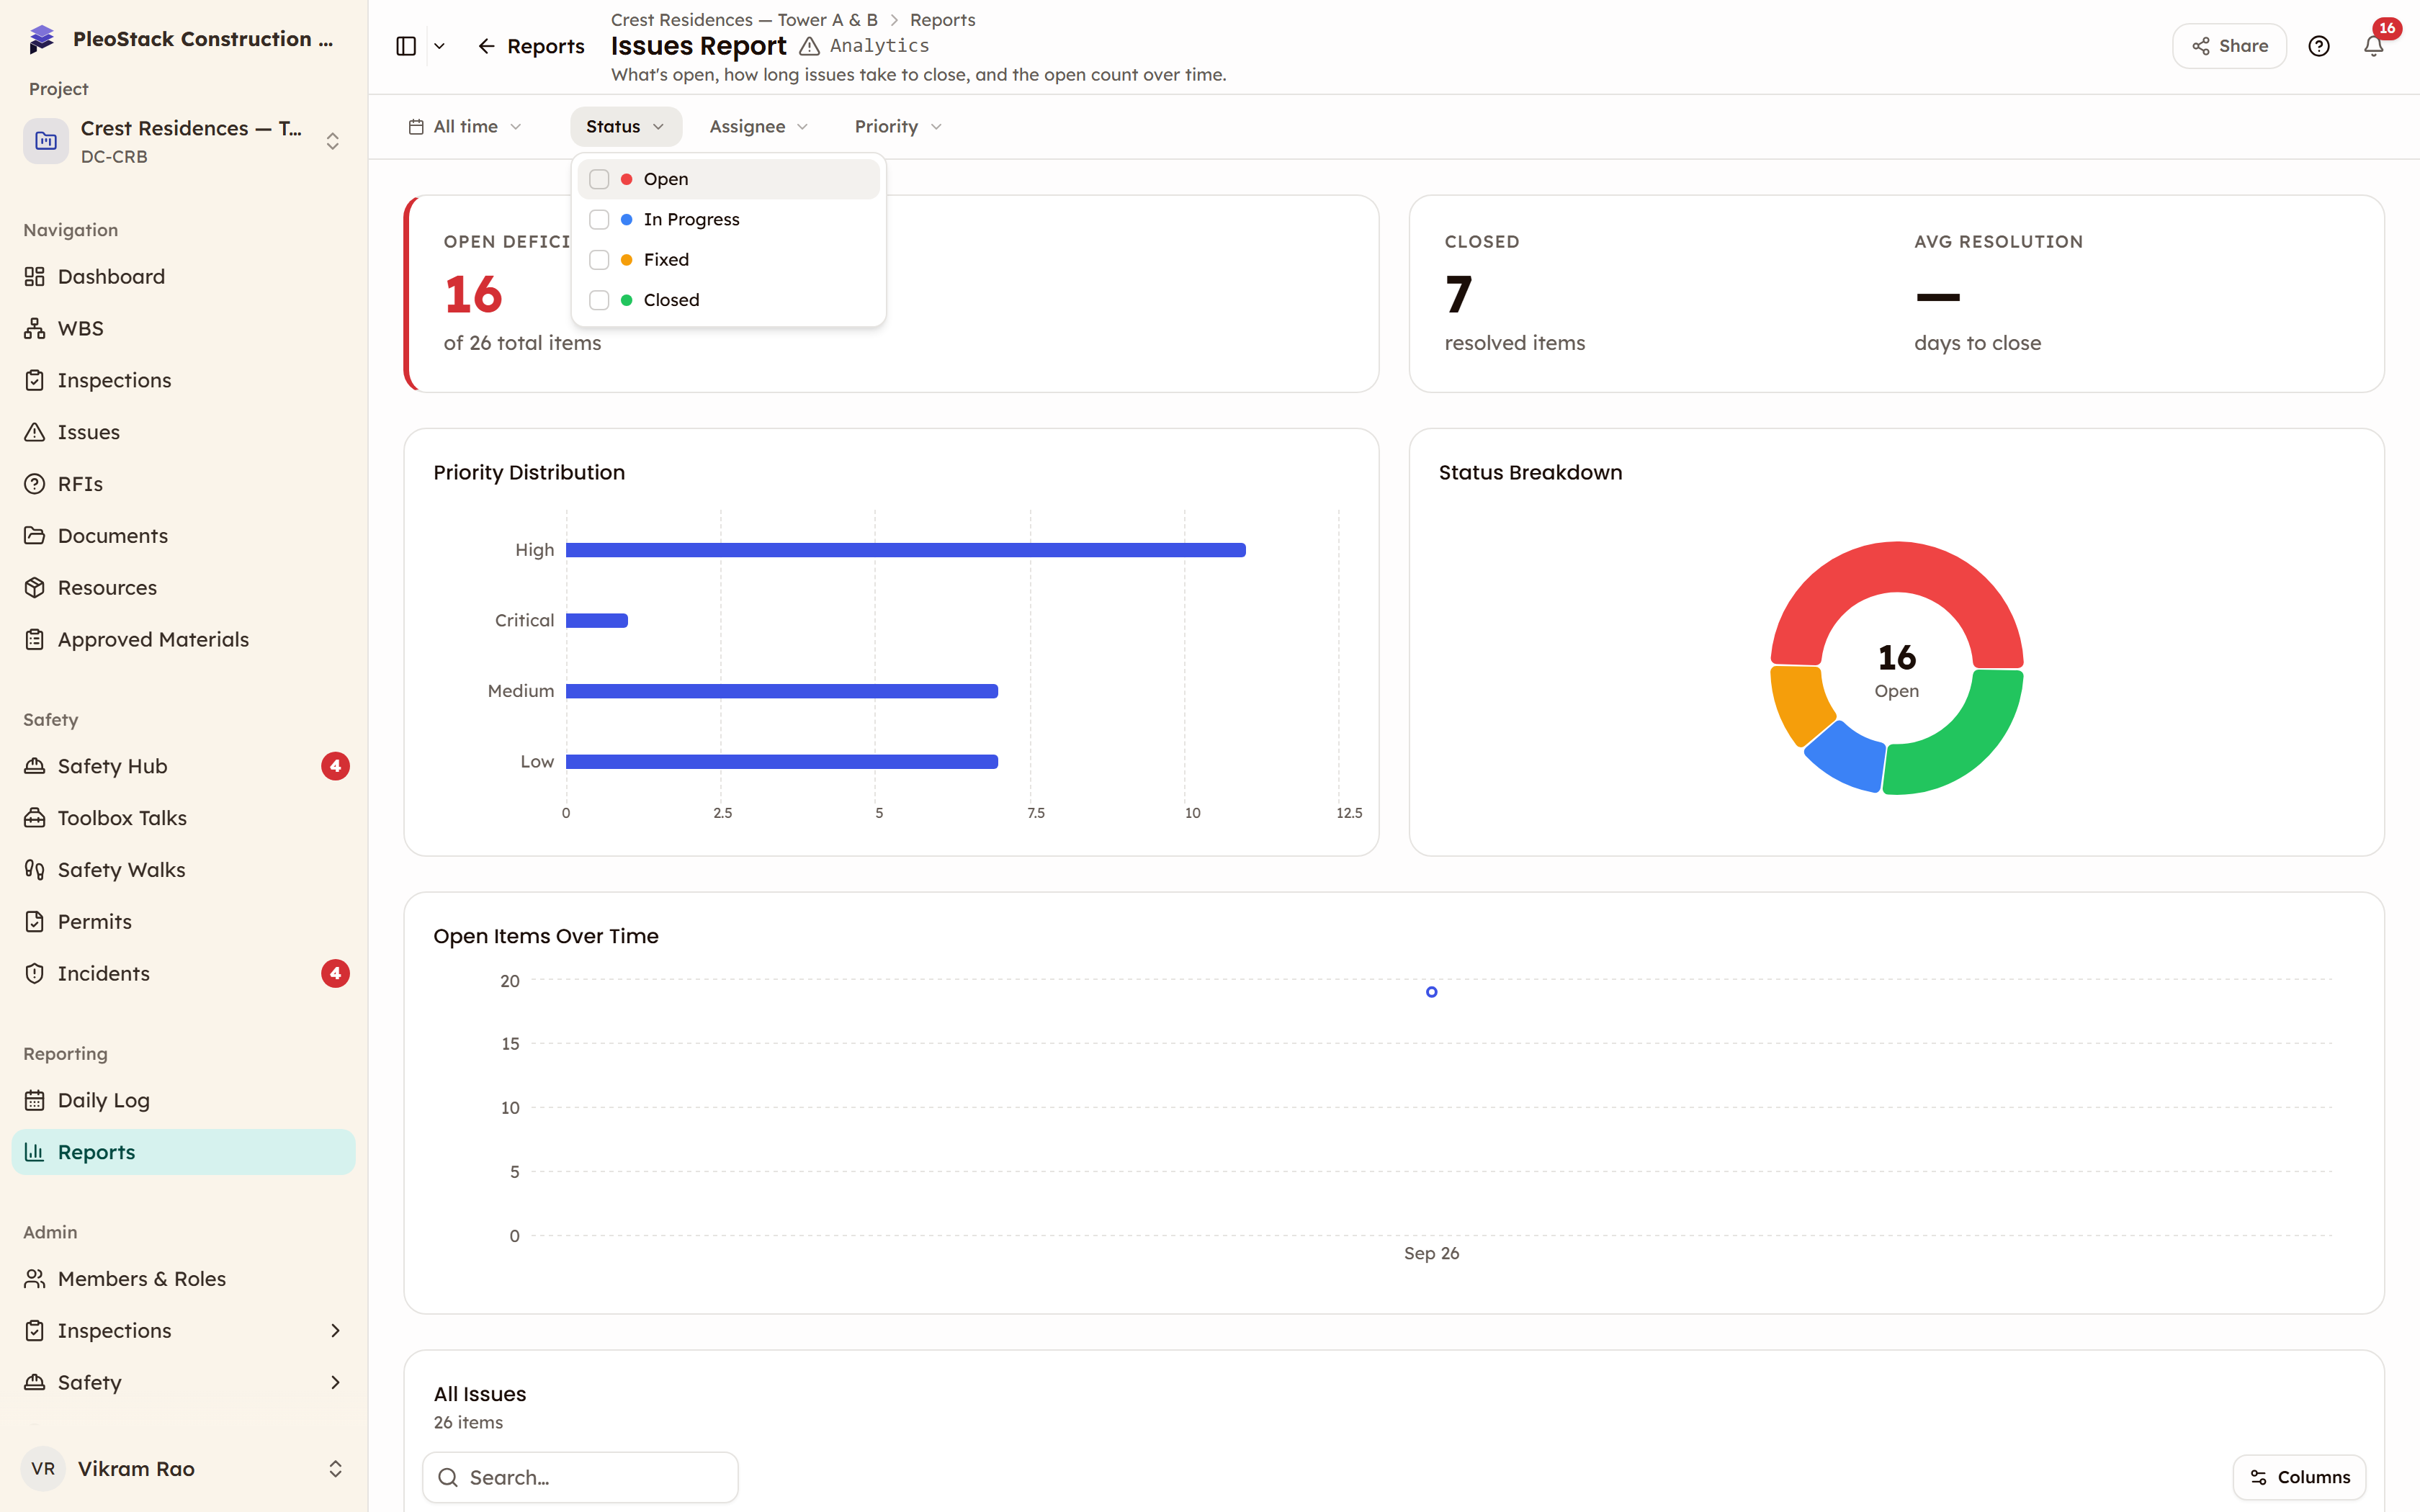Click the Daily Log calendar icon

pos(35,1100)
